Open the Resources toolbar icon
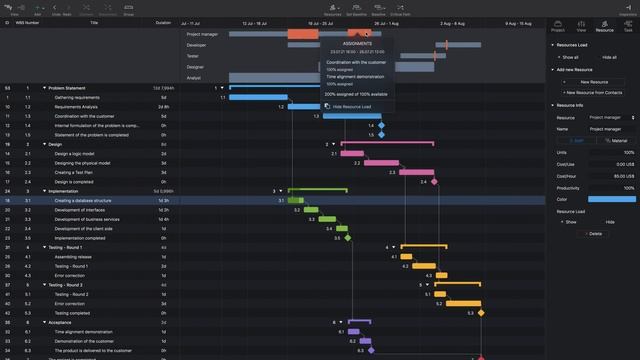Screen dimensions: 640x360 tap(333, 7)
